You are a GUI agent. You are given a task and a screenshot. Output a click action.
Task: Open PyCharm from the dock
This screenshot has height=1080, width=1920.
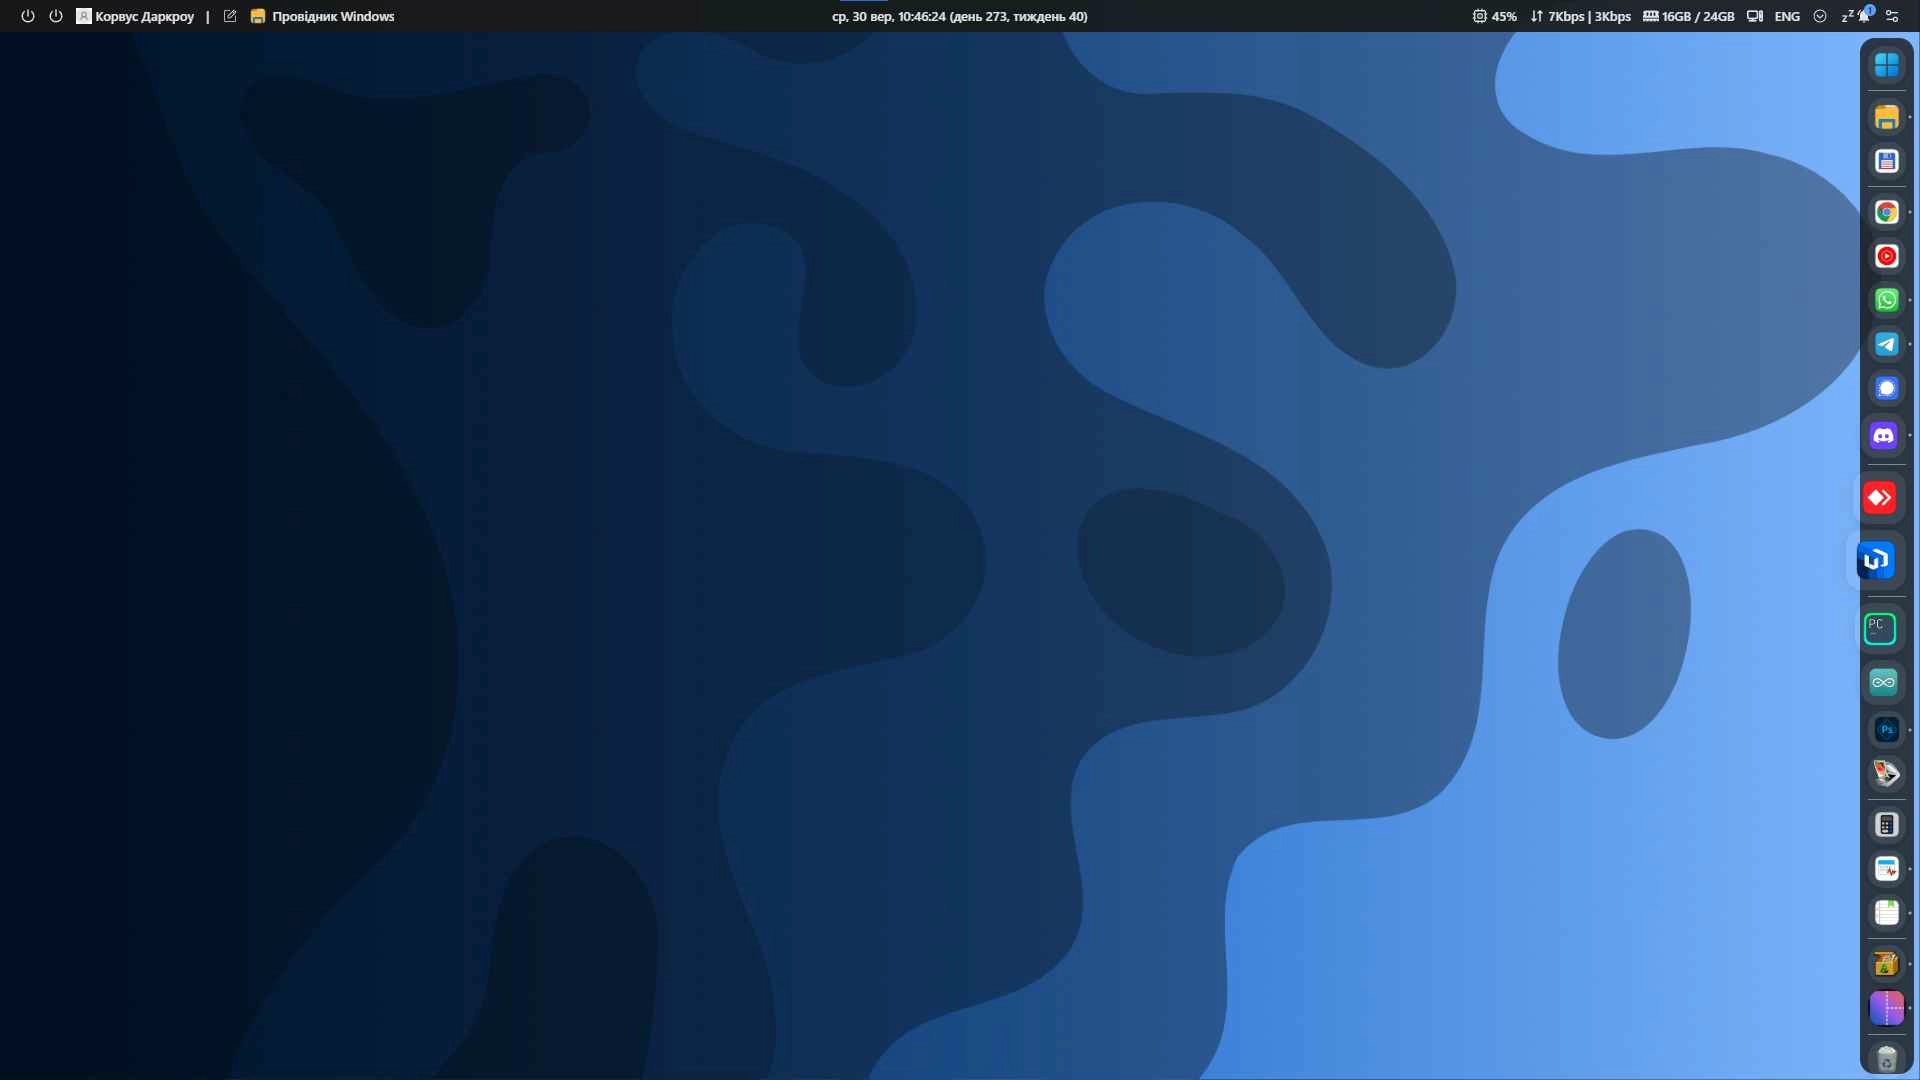pyautogui.click(x=1880, y=629)
